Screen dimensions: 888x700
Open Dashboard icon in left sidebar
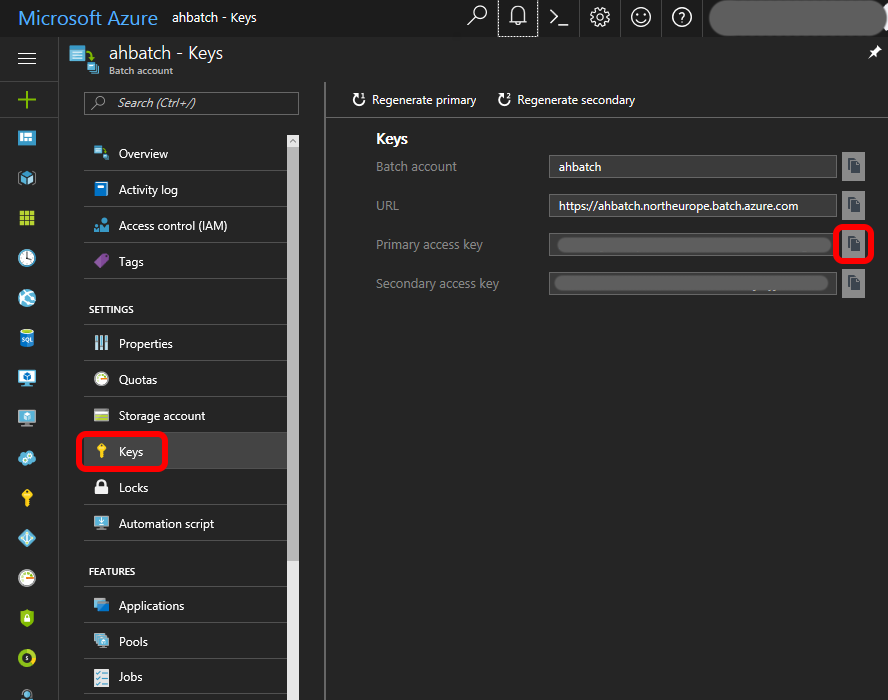pyautogui.click(x=27, y=138)
